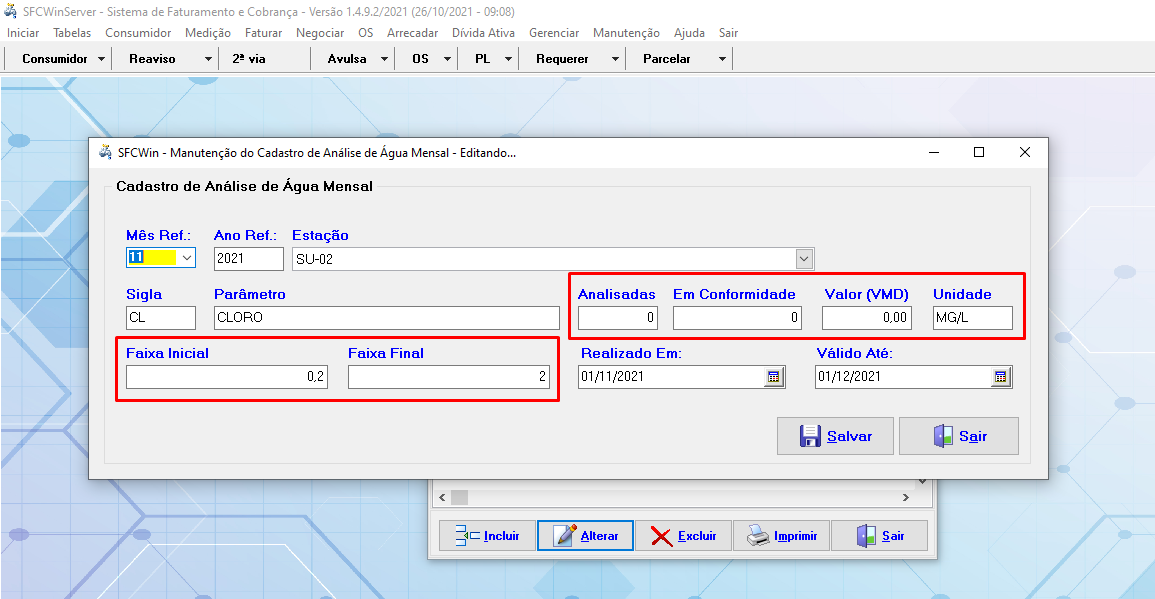Click the 2ª via toolbar button
Screen dimensions: 1155x599
click(x=249, y=59)
